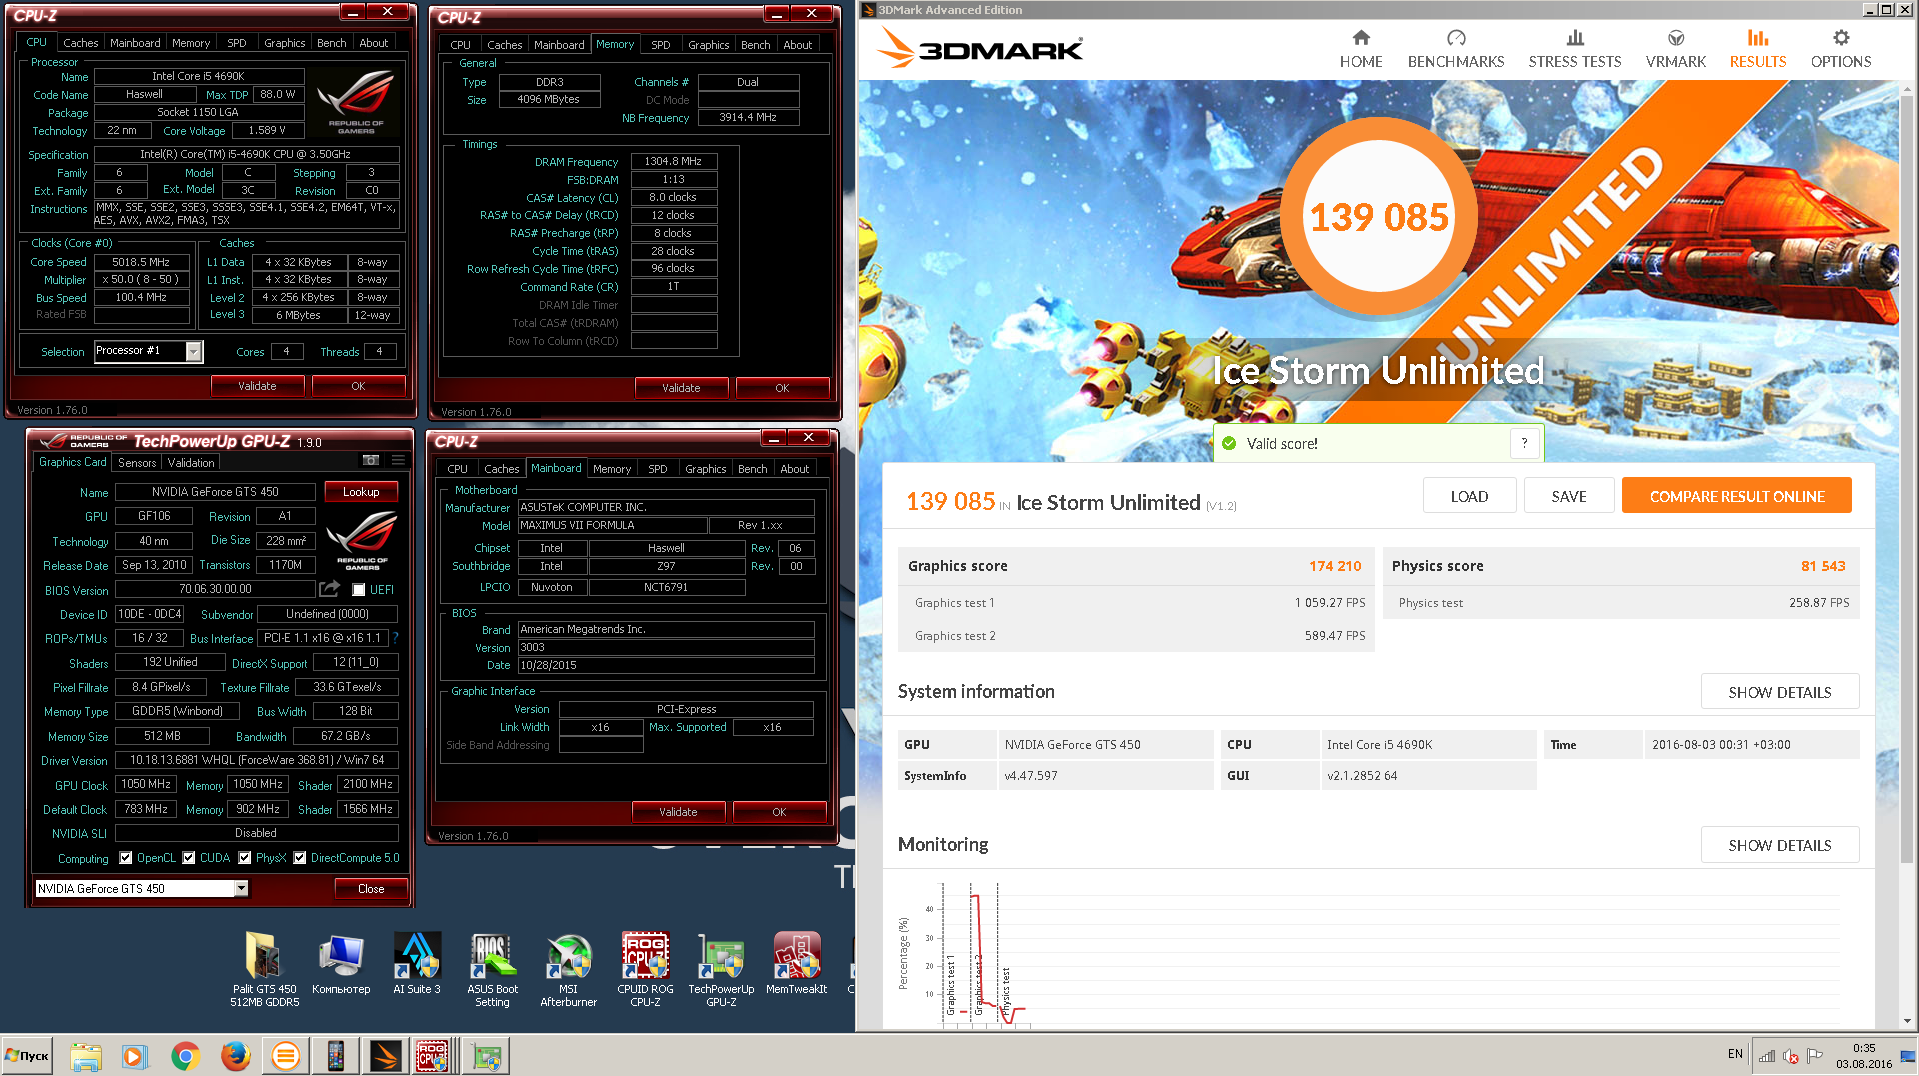Click the GPU-Z BIOS share/export icon
Image resolution: width=1919 pixels, height=1076 pixels.
[x=330, y=589]
